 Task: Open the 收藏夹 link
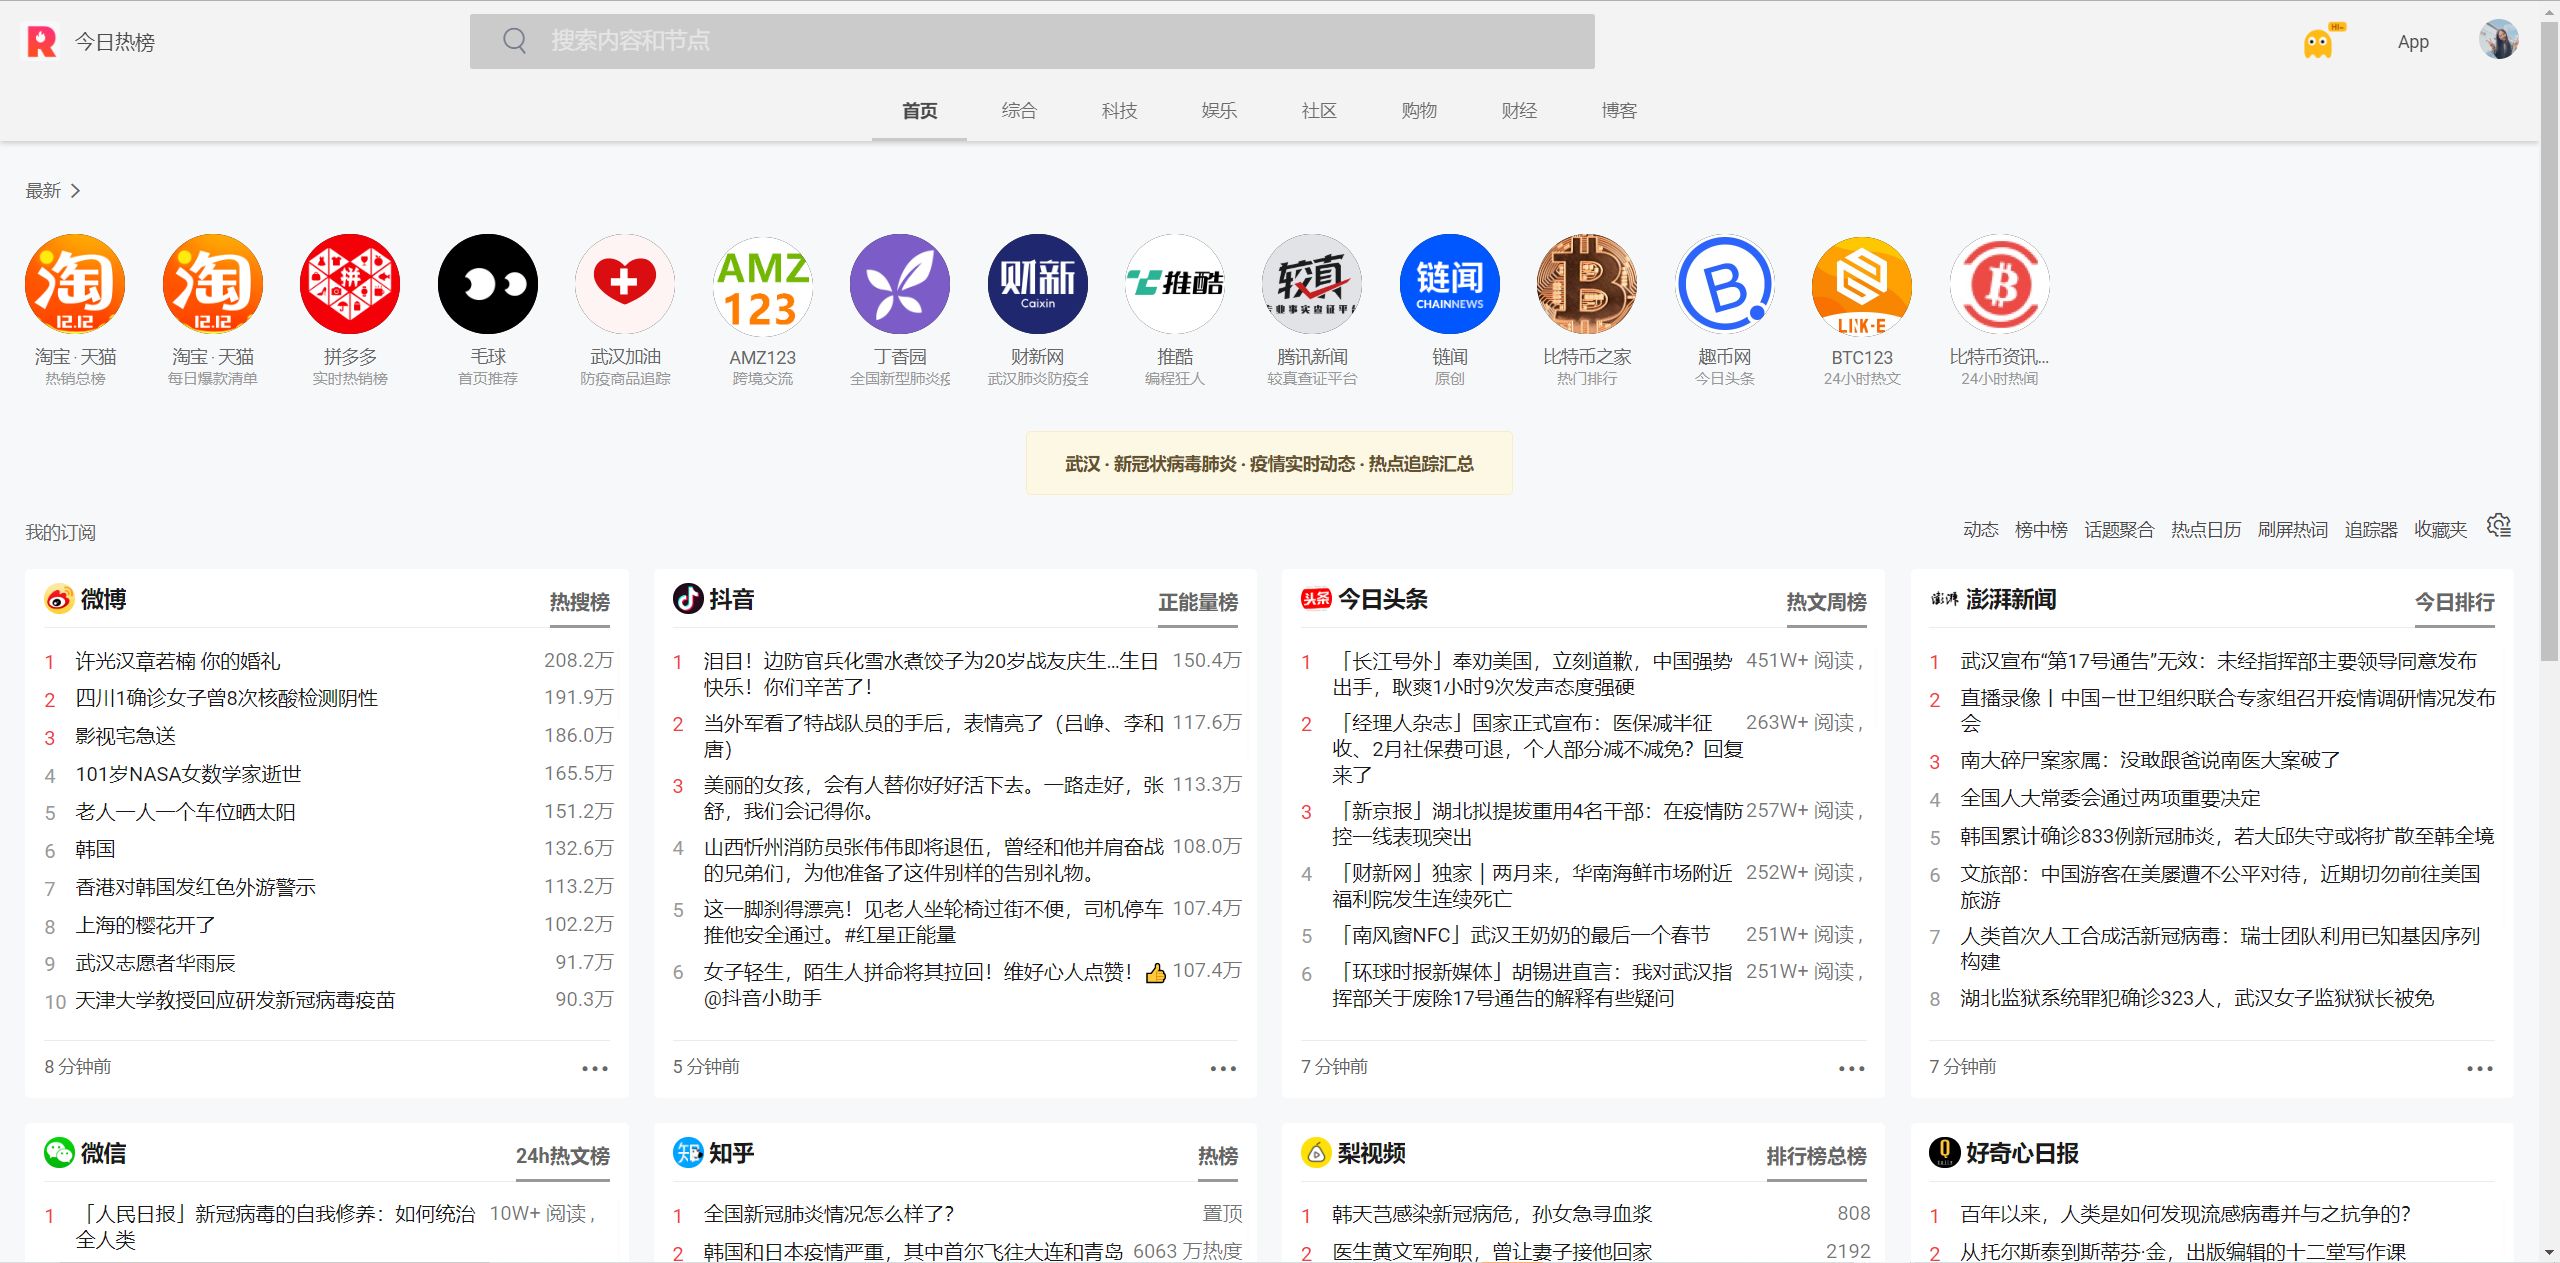(2441, 530)
